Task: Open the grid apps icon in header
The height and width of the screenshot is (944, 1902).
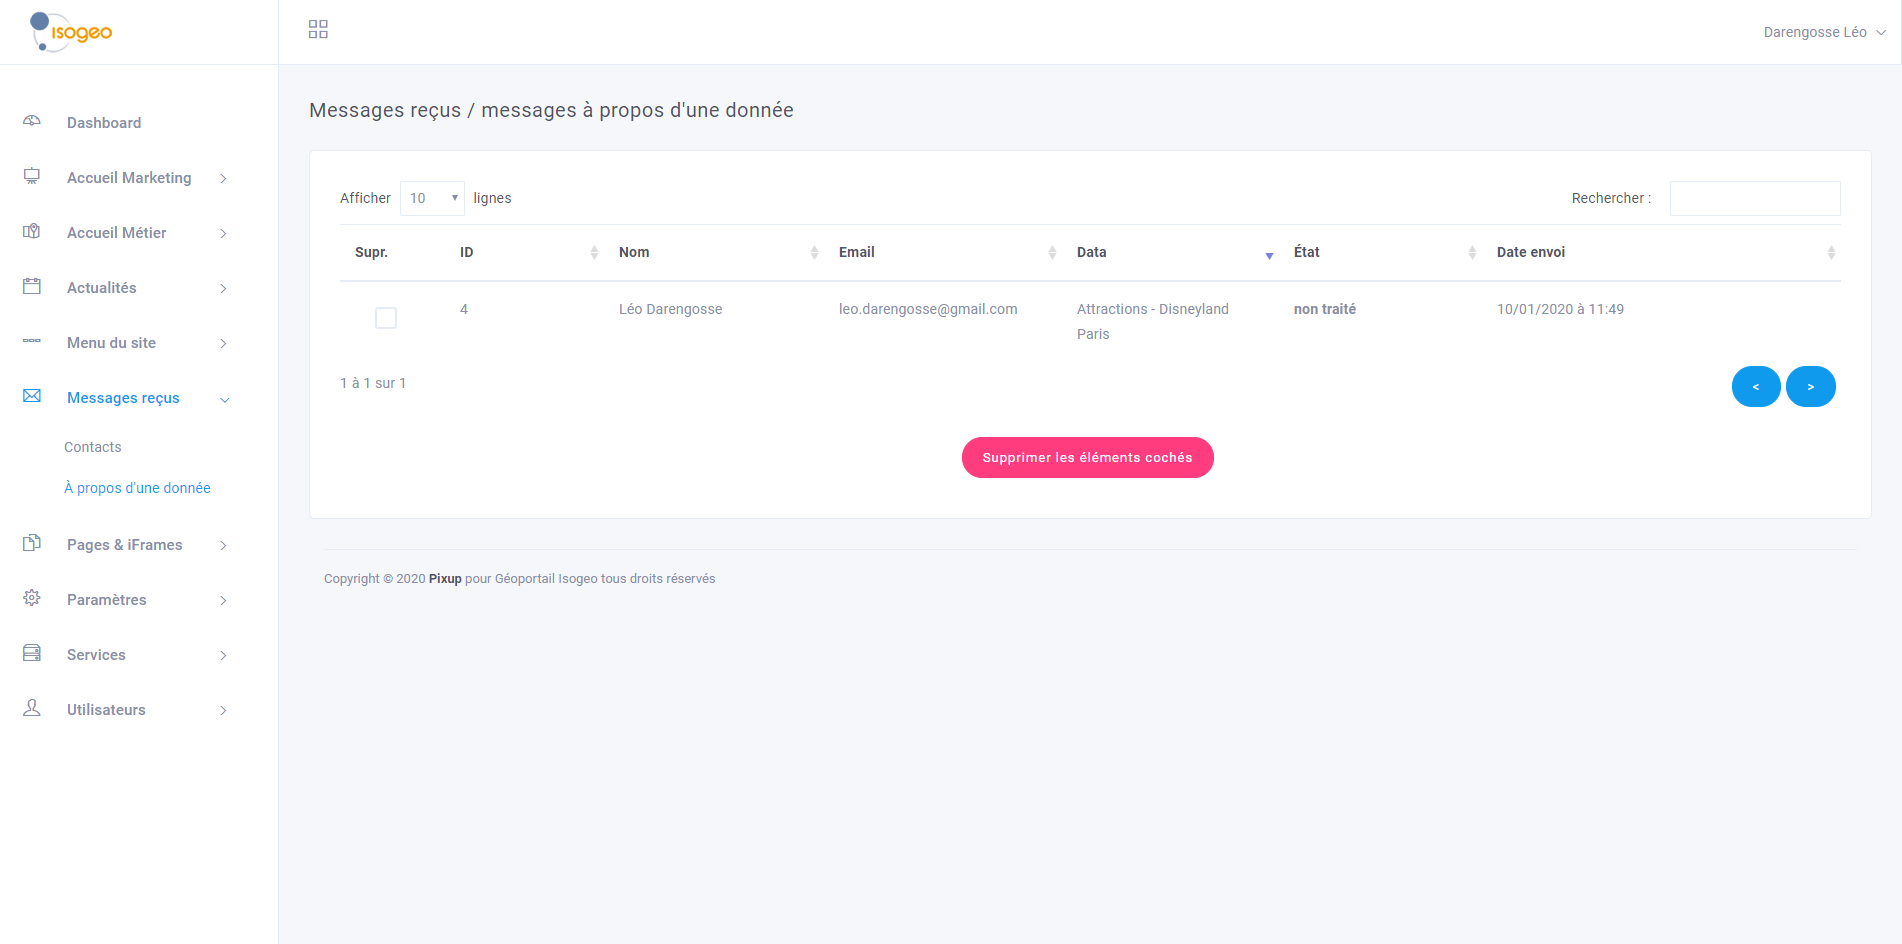Action: tap(318, 29)
